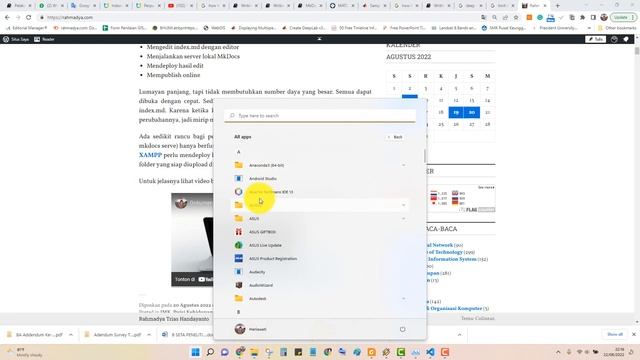
Task: Open taskbar Search magnifier
Action: [x=210, y=352]
